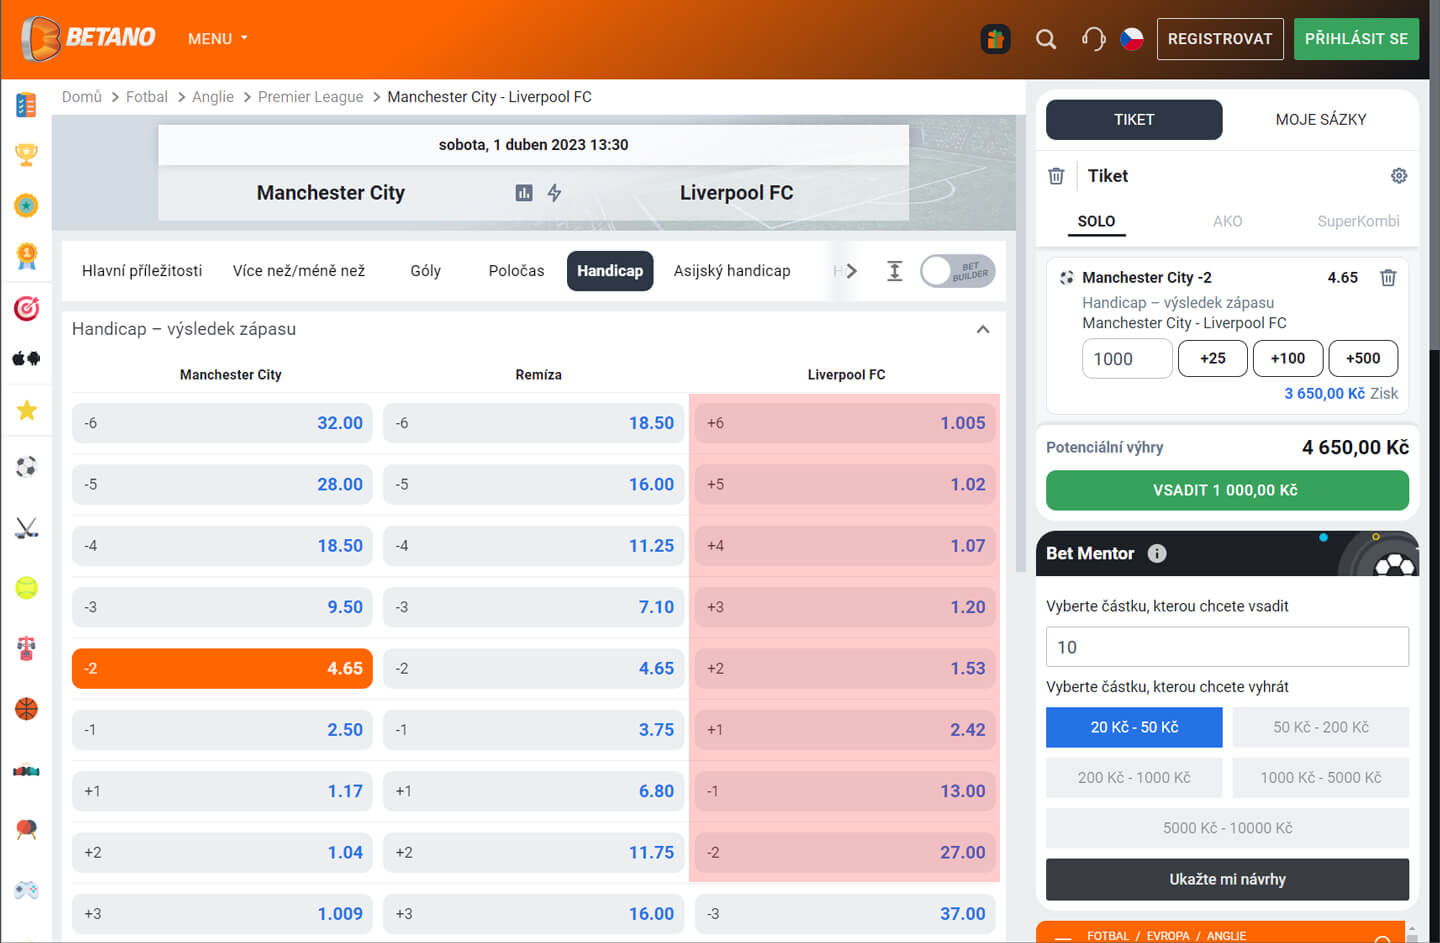Screen dimensions: 1440x943
Task: Add +25 to the stake
Action: (x=1213, y=358)
